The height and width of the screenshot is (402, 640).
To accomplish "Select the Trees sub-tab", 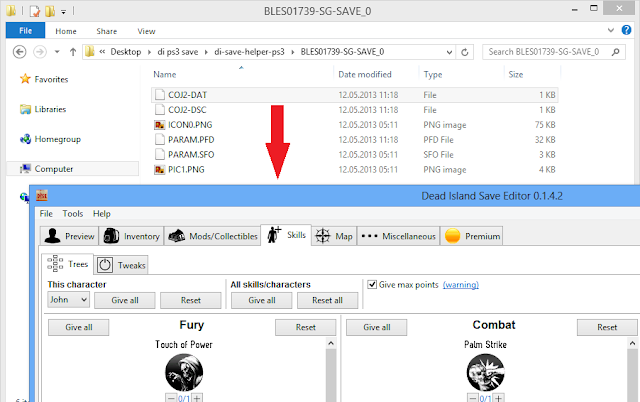I will (68, 265).
